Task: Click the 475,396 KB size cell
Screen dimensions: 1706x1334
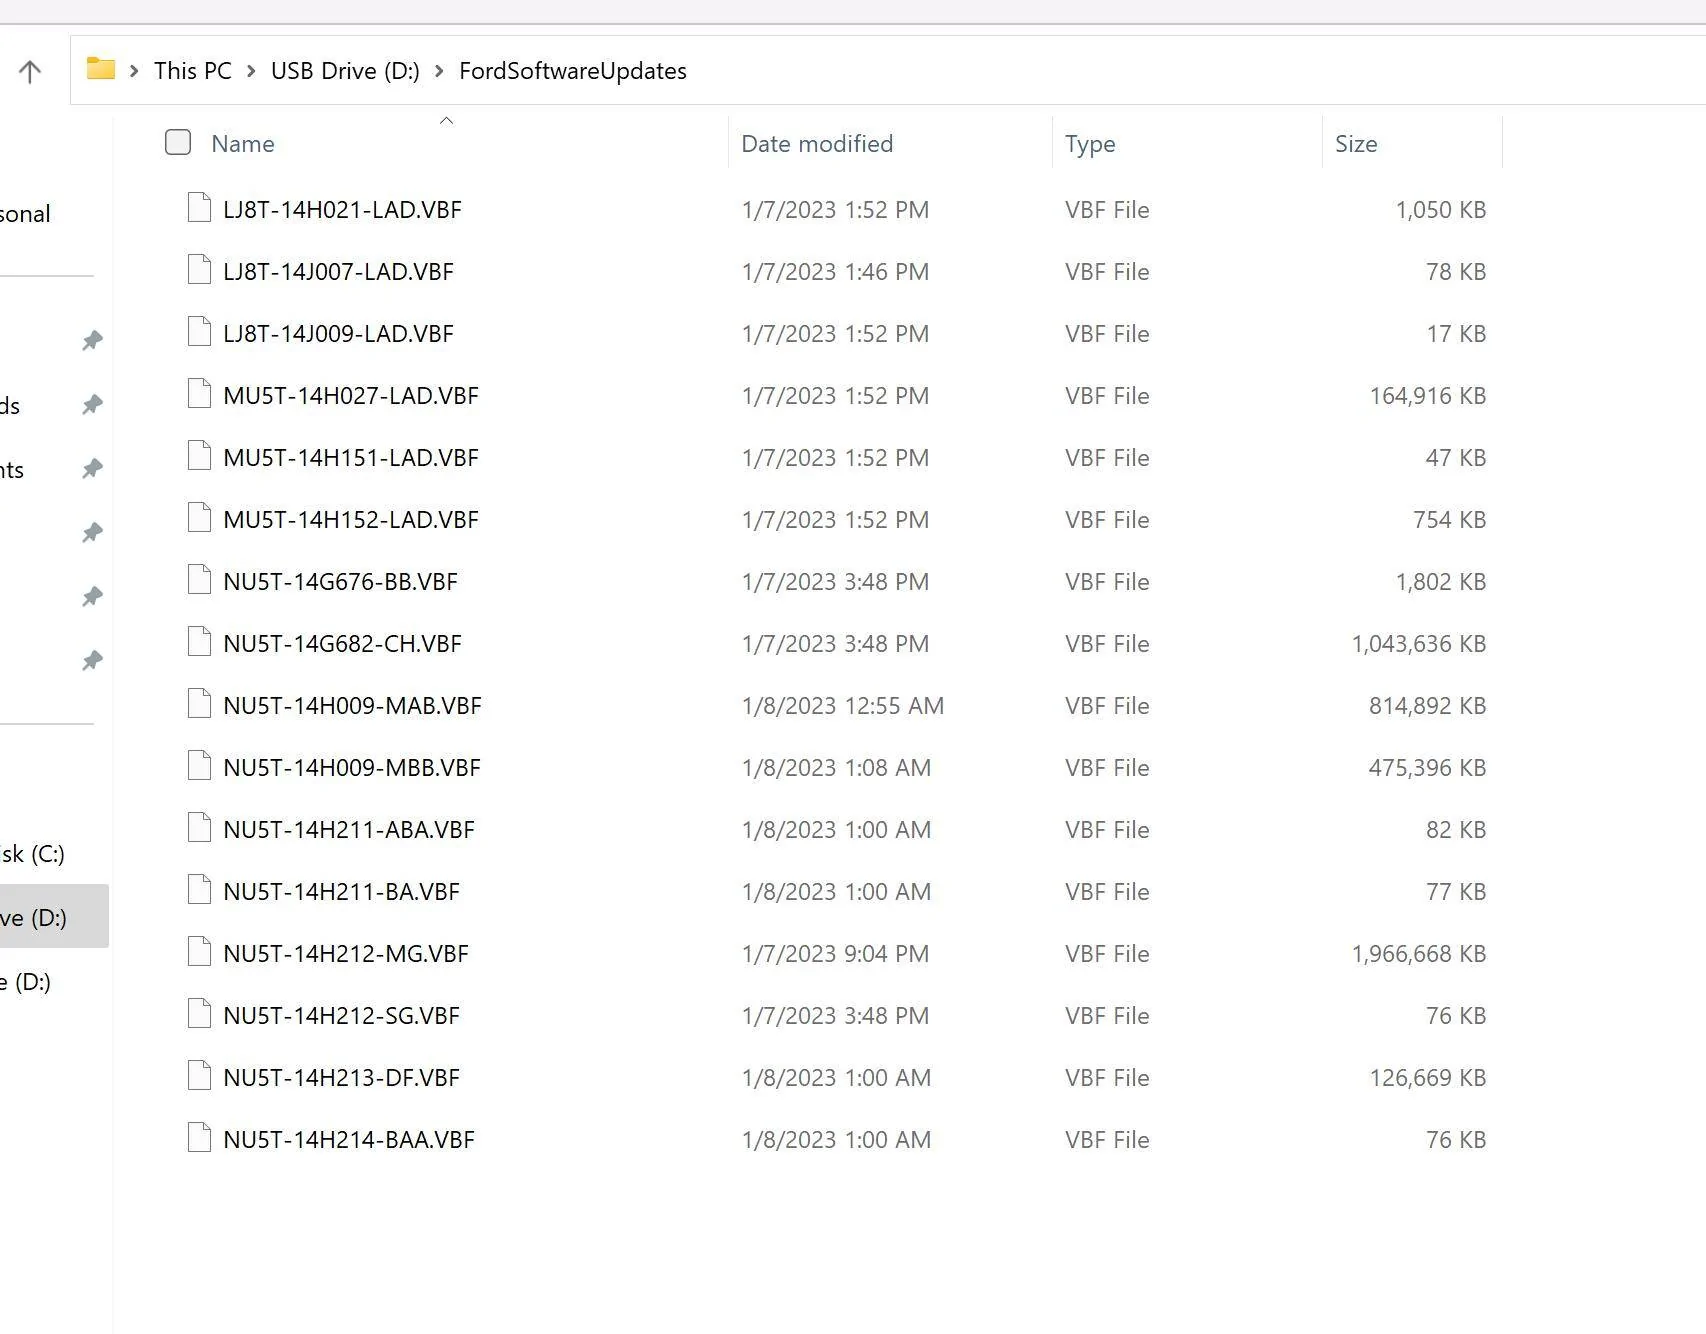Action: (1428, 768)
